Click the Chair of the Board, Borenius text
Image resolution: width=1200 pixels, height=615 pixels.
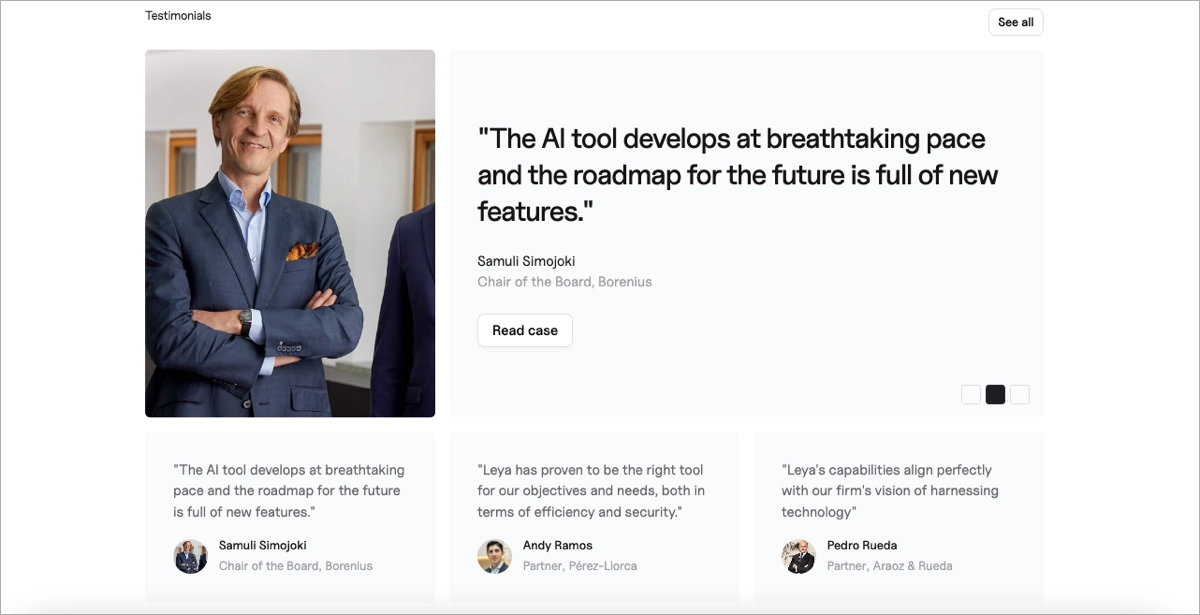point(296,565)
